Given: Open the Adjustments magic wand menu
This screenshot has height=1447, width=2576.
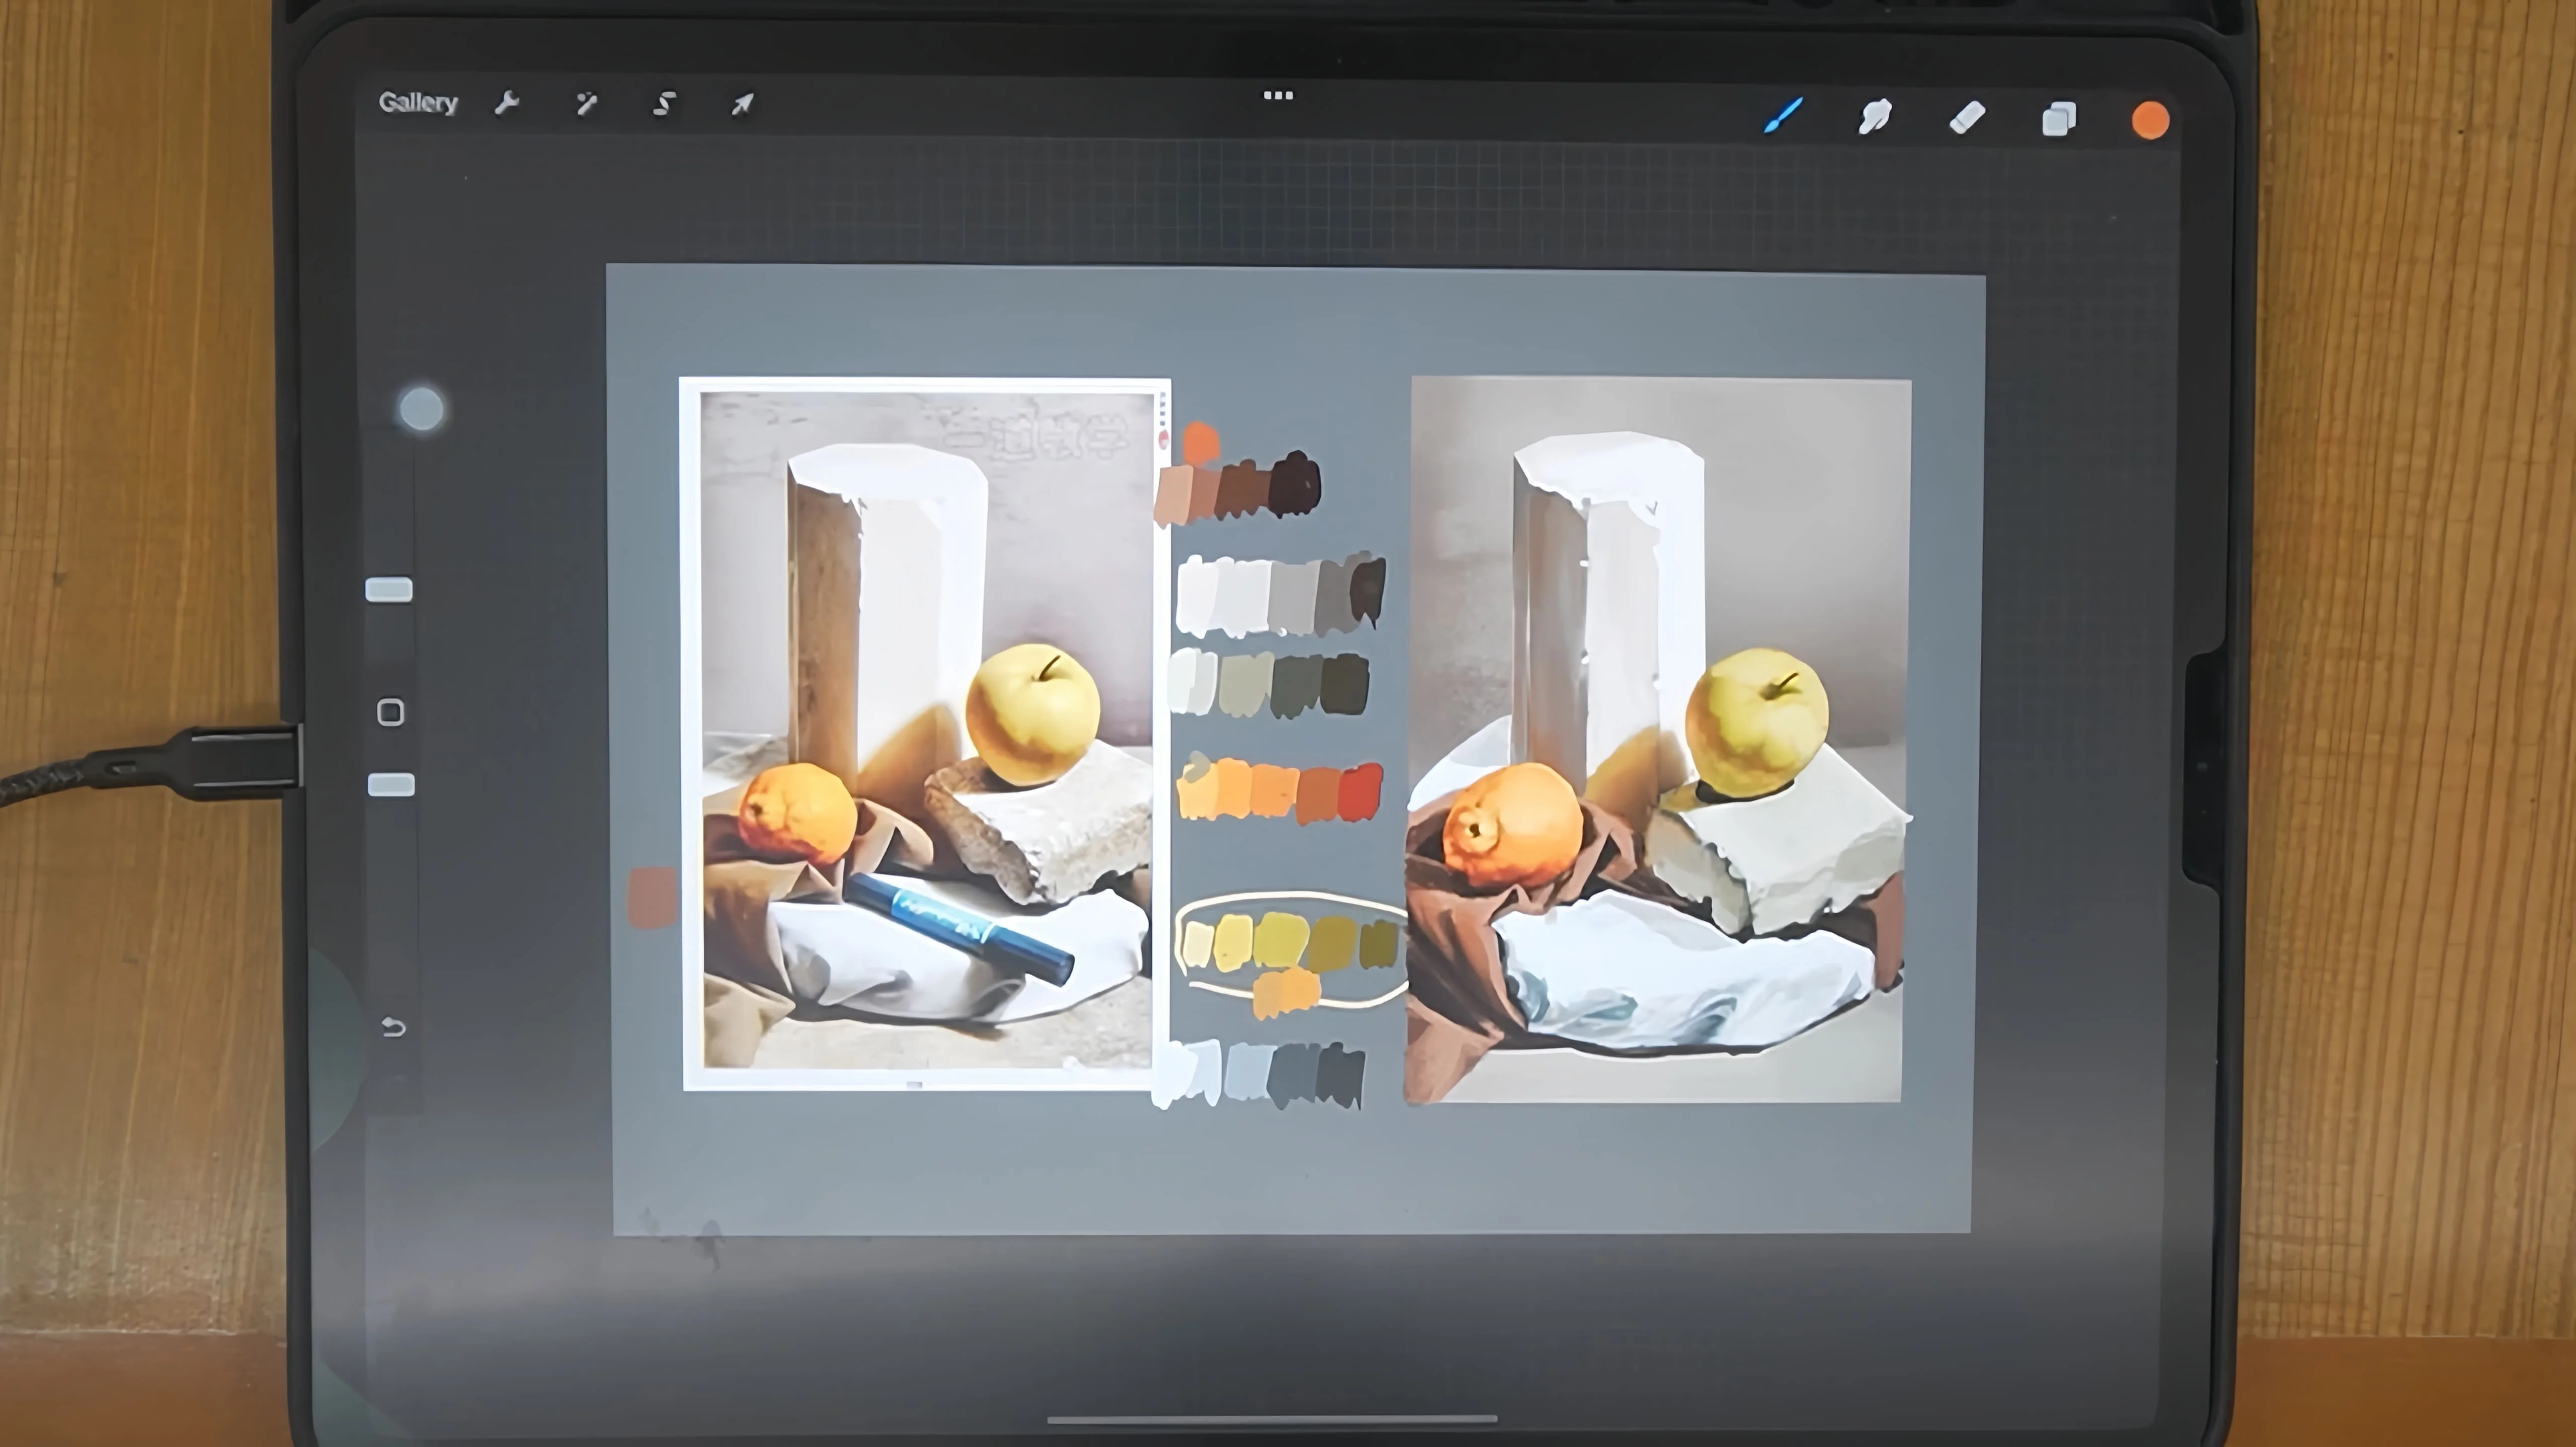Looking at the screenshot, I should (x=586, y=103).
